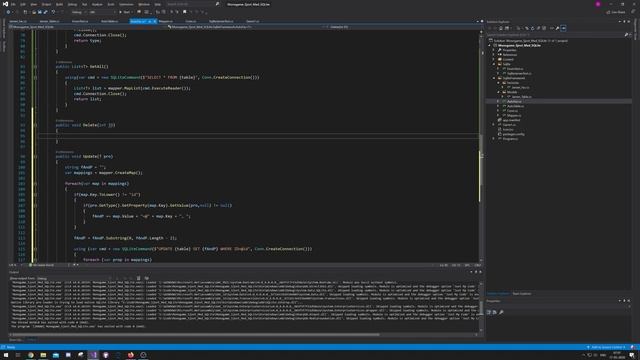The image size is (640, 360).
Task: Open Firefox from the taskbar
Action: (131, 355)
